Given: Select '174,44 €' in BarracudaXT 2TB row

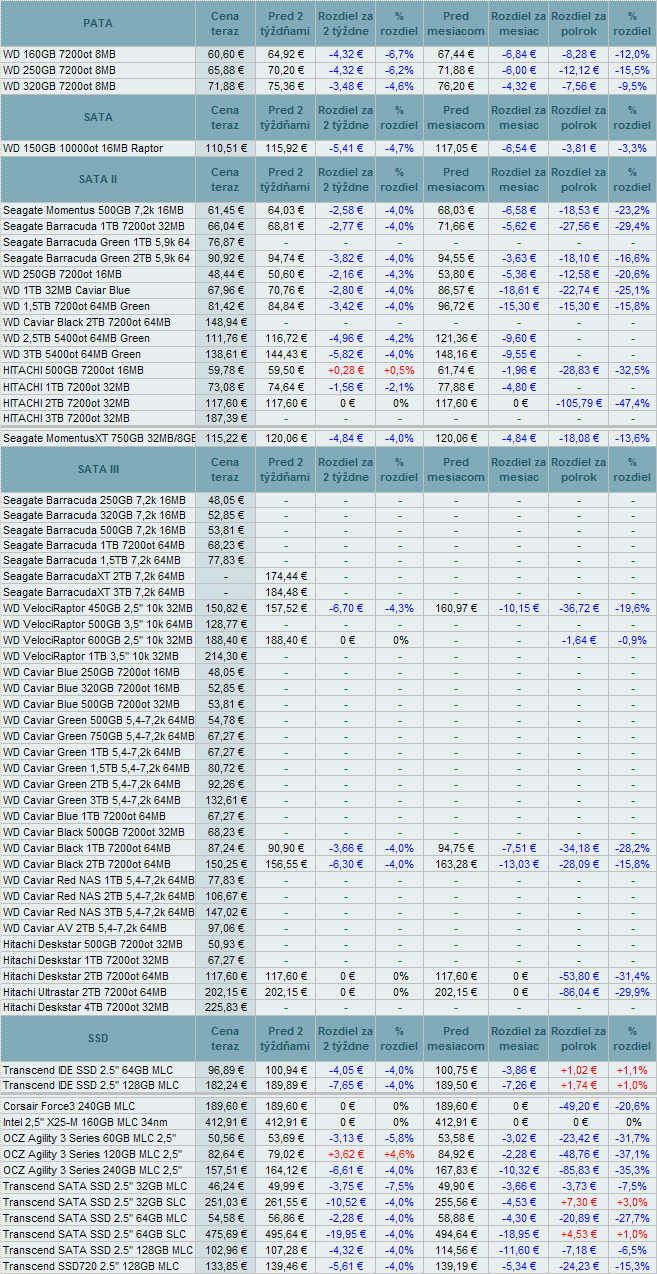Looking at the screenshot, I should (x=286, y=577).
